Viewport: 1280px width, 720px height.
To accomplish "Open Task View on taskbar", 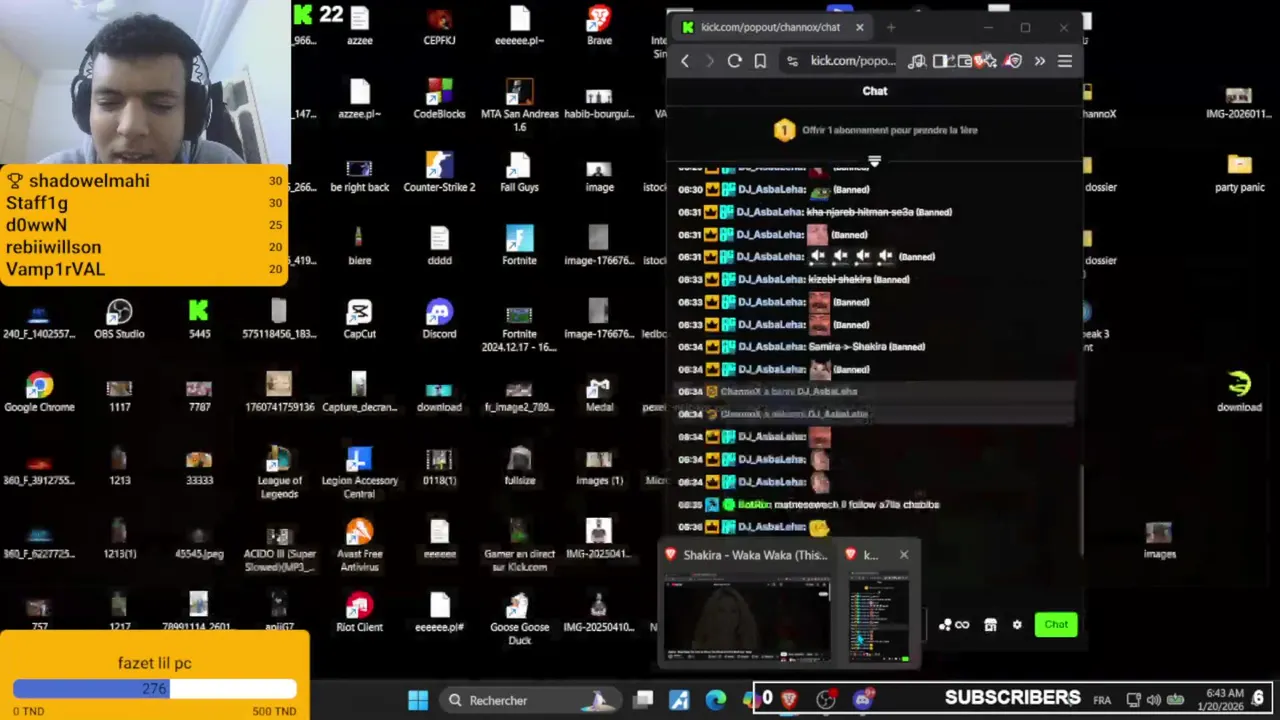I will click(x=644, y=700).
